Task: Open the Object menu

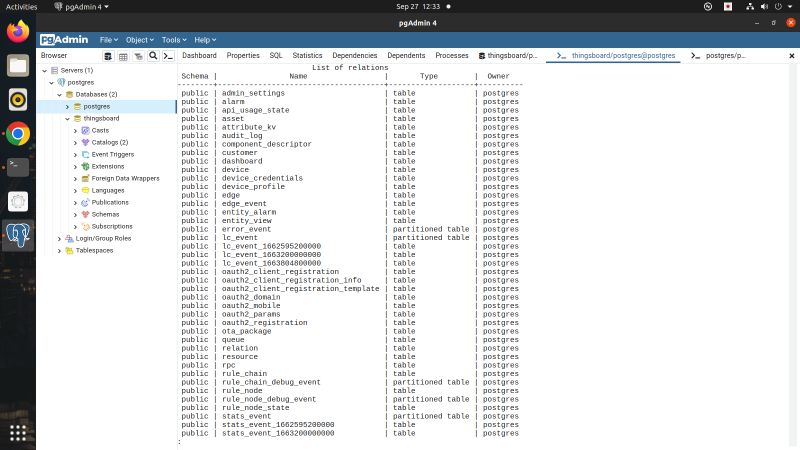Action: point(139,40)
